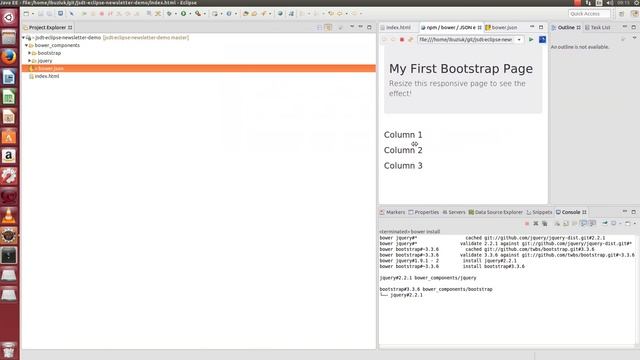Open the Data Source Explorer tab
Screen dimensions: 640x360
coord(496,212)
